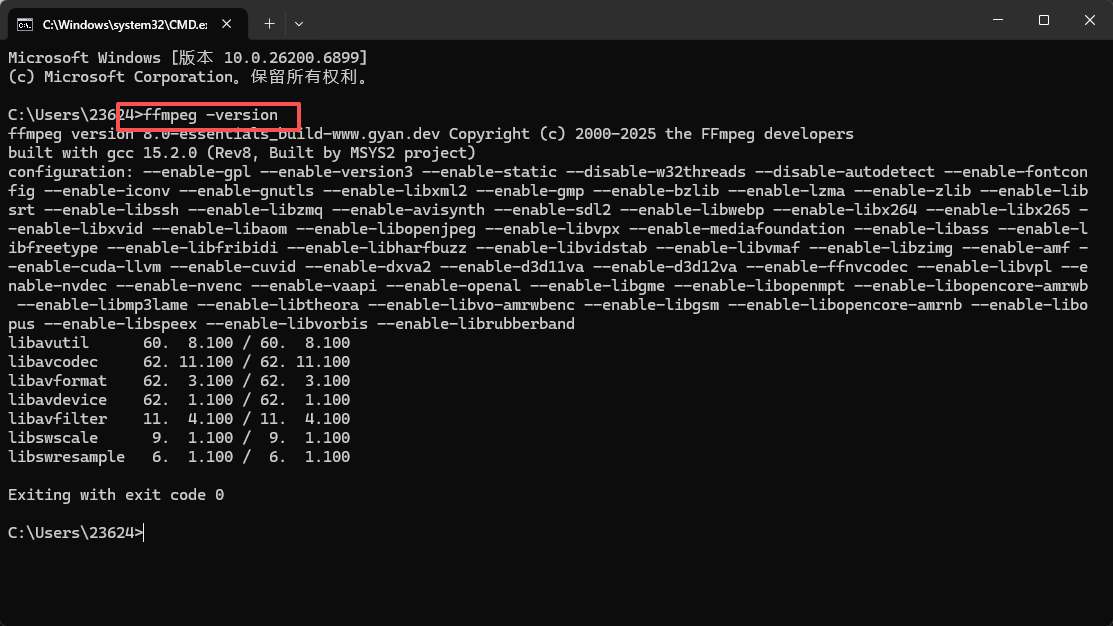Open the tab type dropdown chevron
This screenshot has height=626, width=1113.
pos(300,22)
